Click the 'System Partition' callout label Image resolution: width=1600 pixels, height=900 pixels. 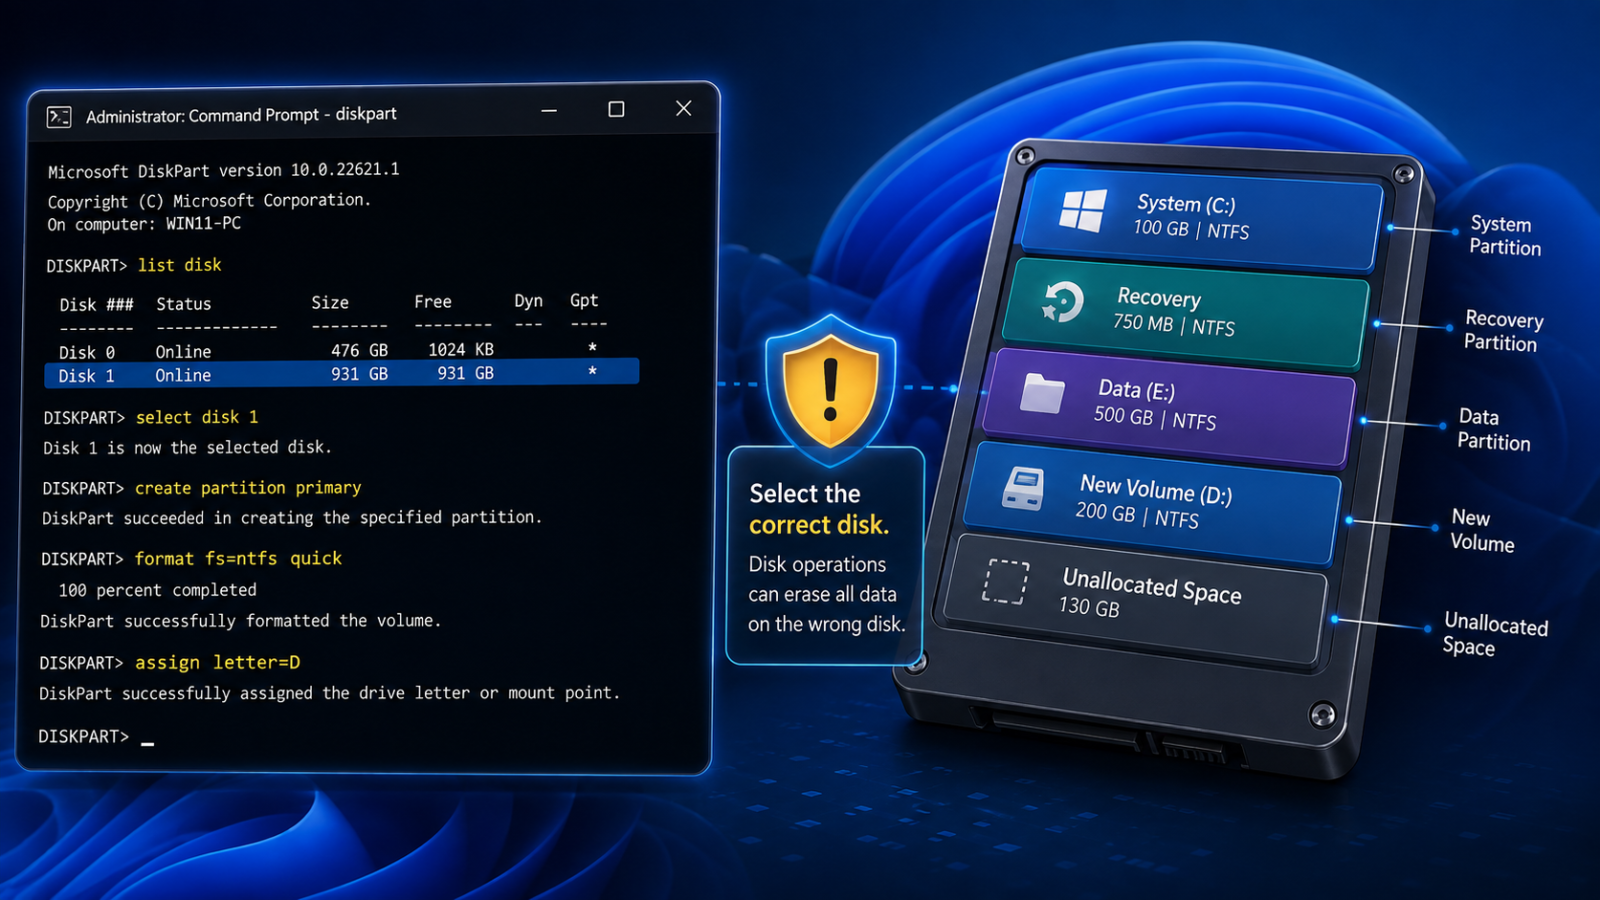(1505, 236)
